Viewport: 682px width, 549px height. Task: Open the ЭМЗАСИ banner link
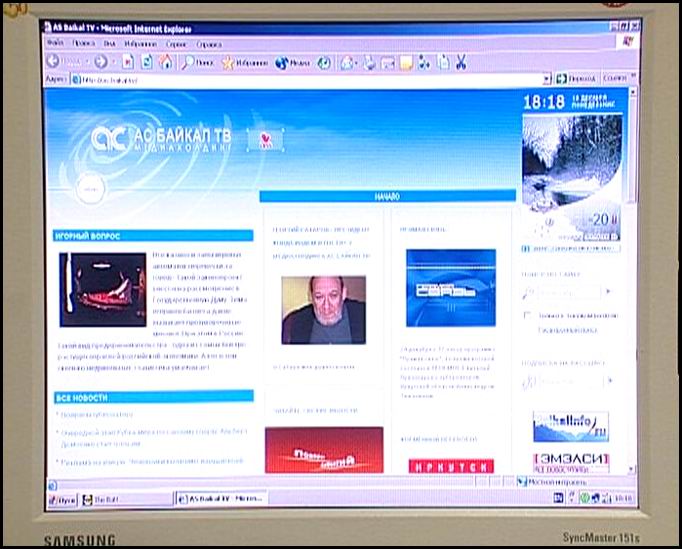point(571,463)
